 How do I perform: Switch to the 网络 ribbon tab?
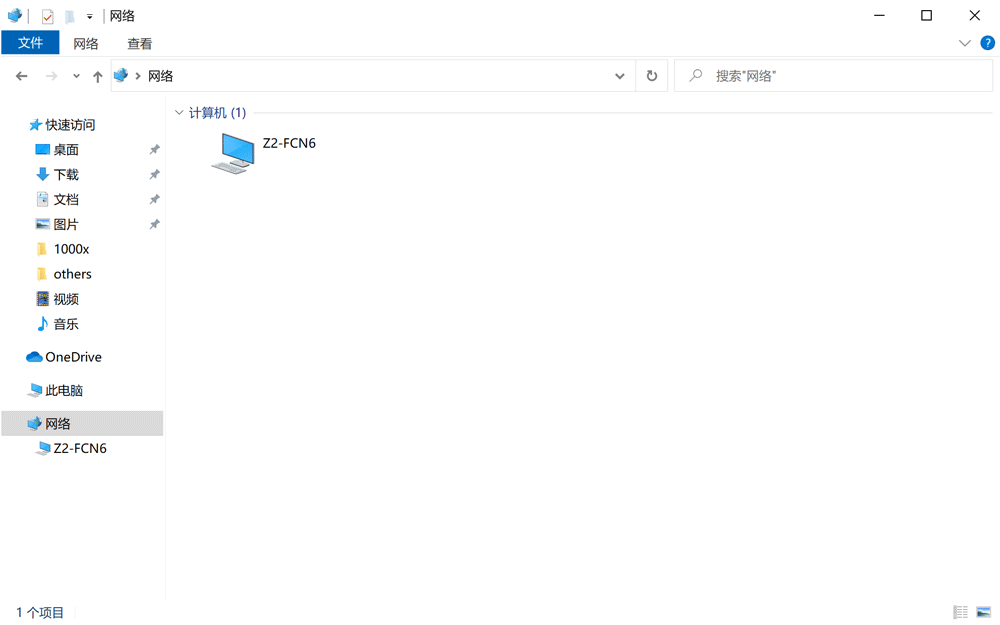coord(85,43)
